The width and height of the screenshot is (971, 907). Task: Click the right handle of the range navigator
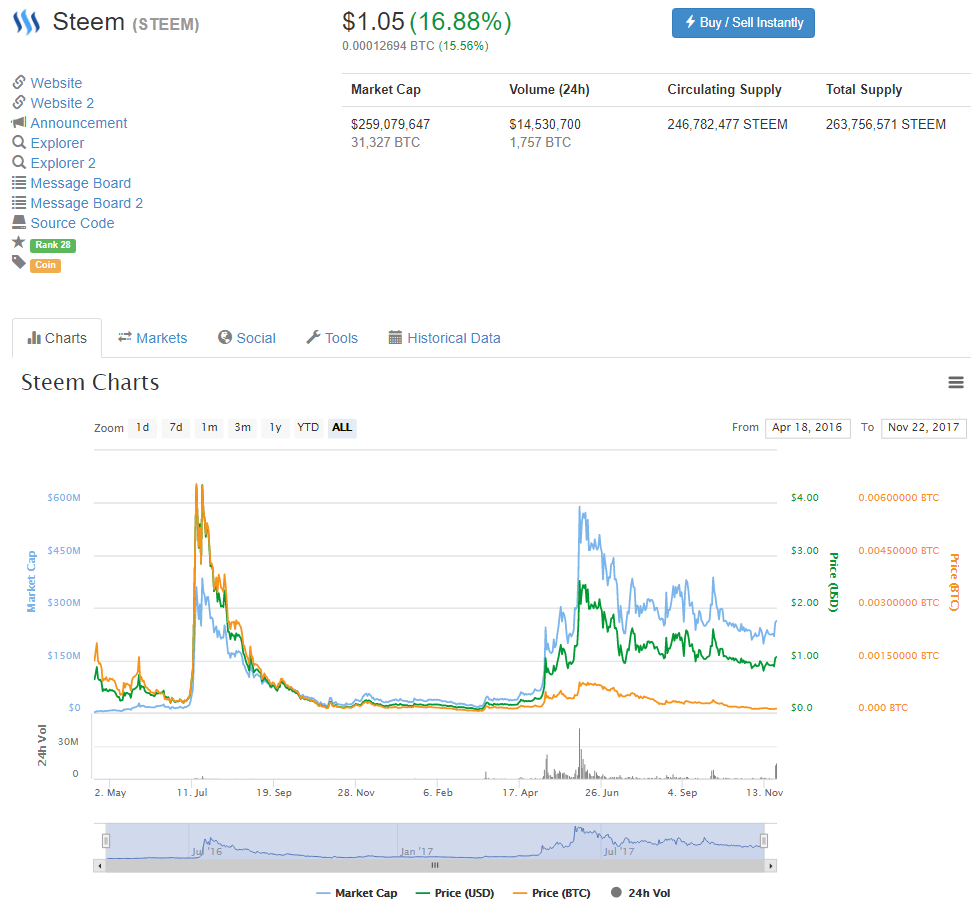[764, 841]
